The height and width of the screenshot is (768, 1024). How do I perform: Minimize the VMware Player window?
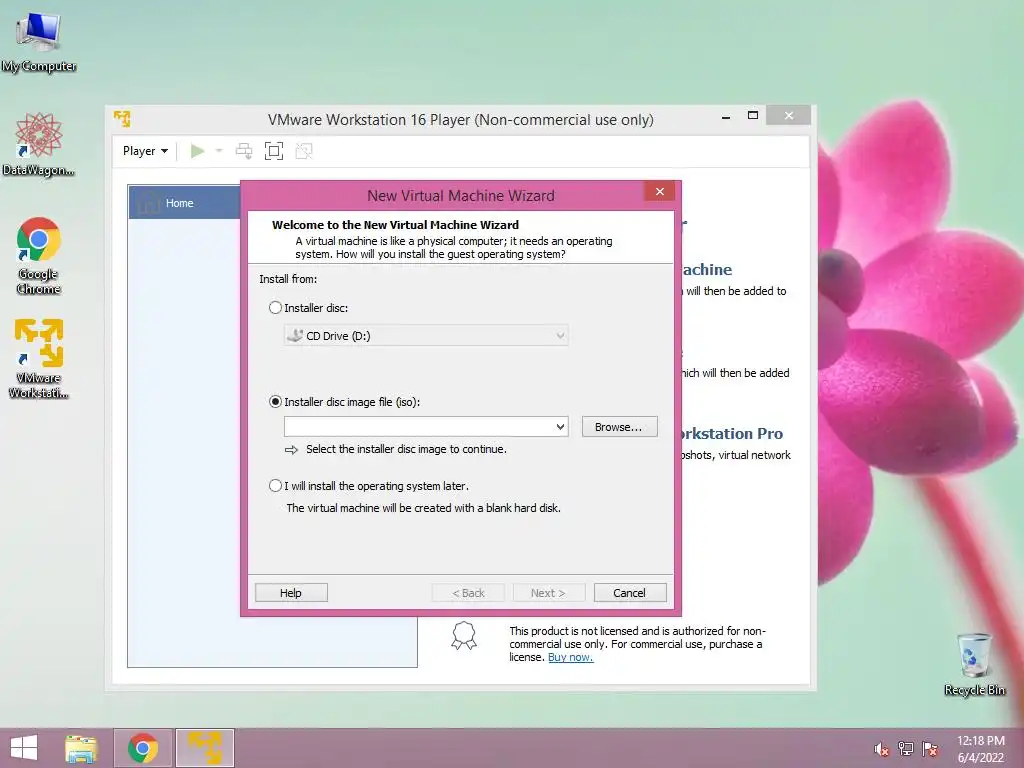726,117
